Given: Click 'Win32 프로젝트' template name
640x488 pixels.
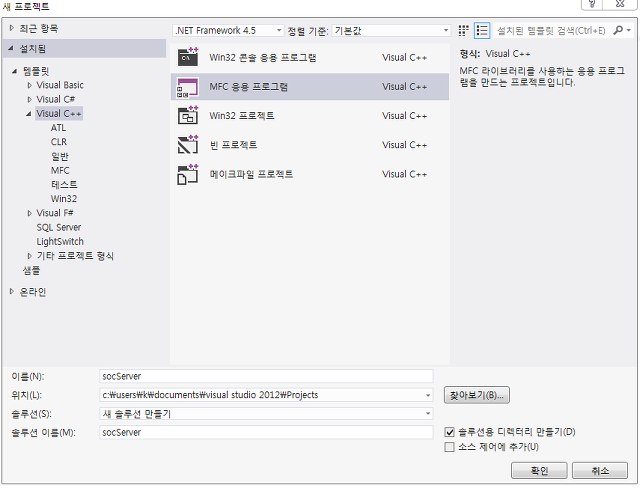Looking at the screenshot, I should pos(242,116).
